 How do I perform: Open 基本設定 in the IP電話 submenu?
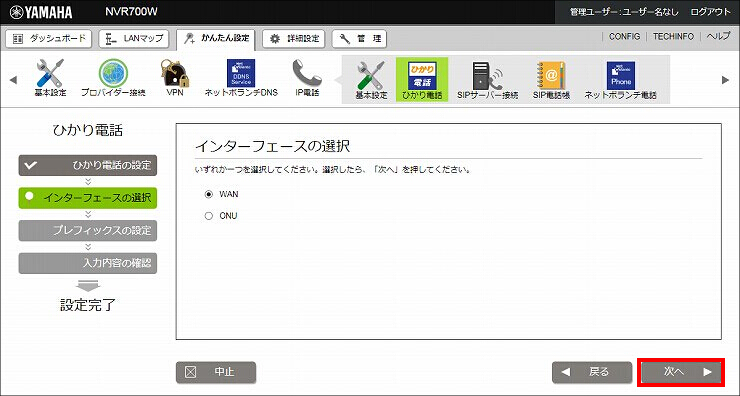coord(371,80)
